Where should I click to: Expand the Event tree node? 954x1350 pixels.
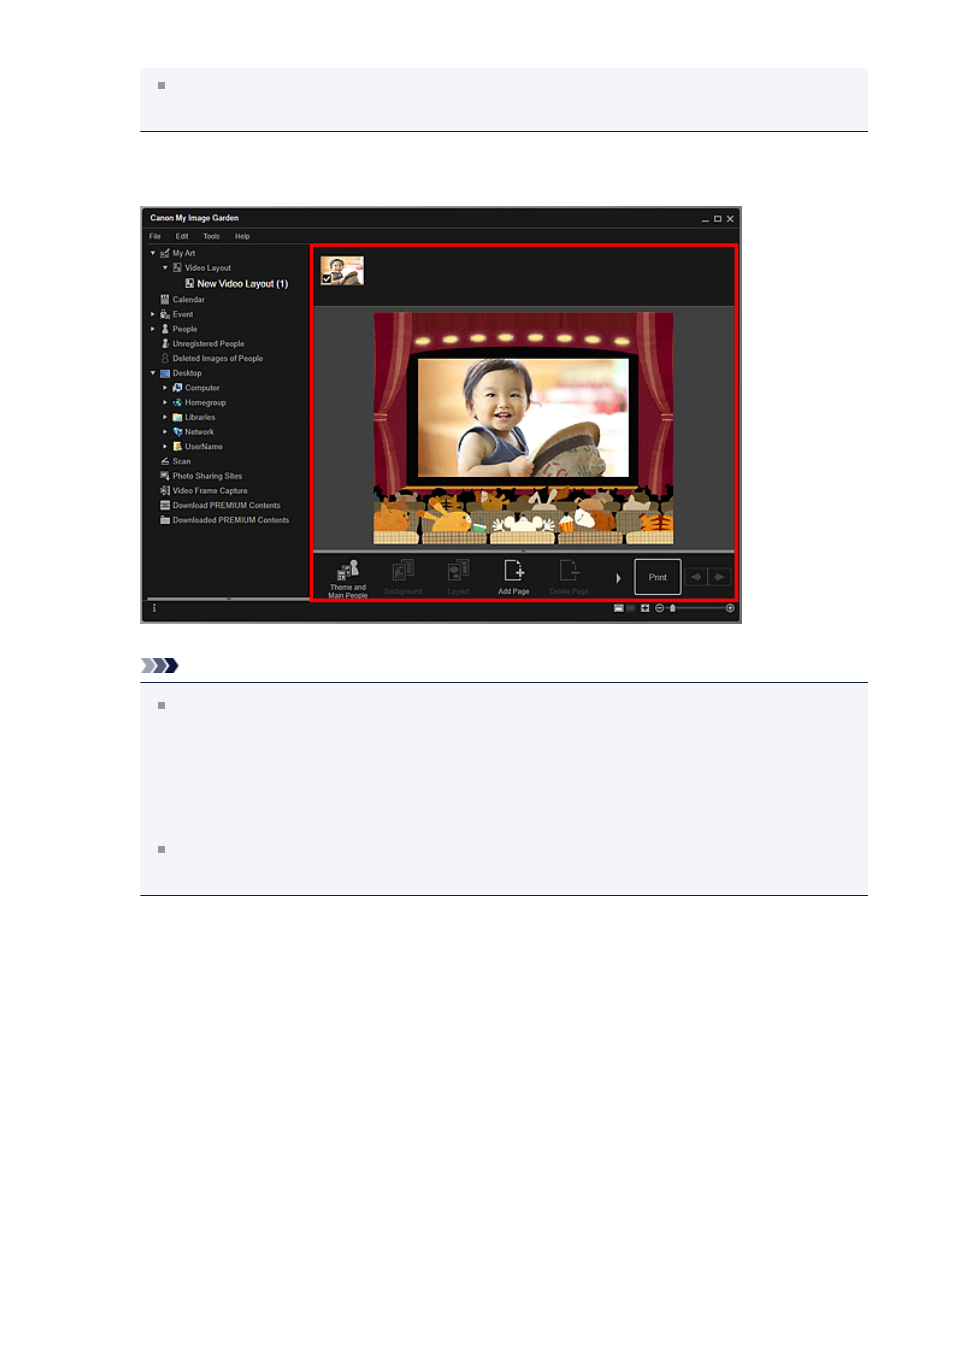click(153, 314)
